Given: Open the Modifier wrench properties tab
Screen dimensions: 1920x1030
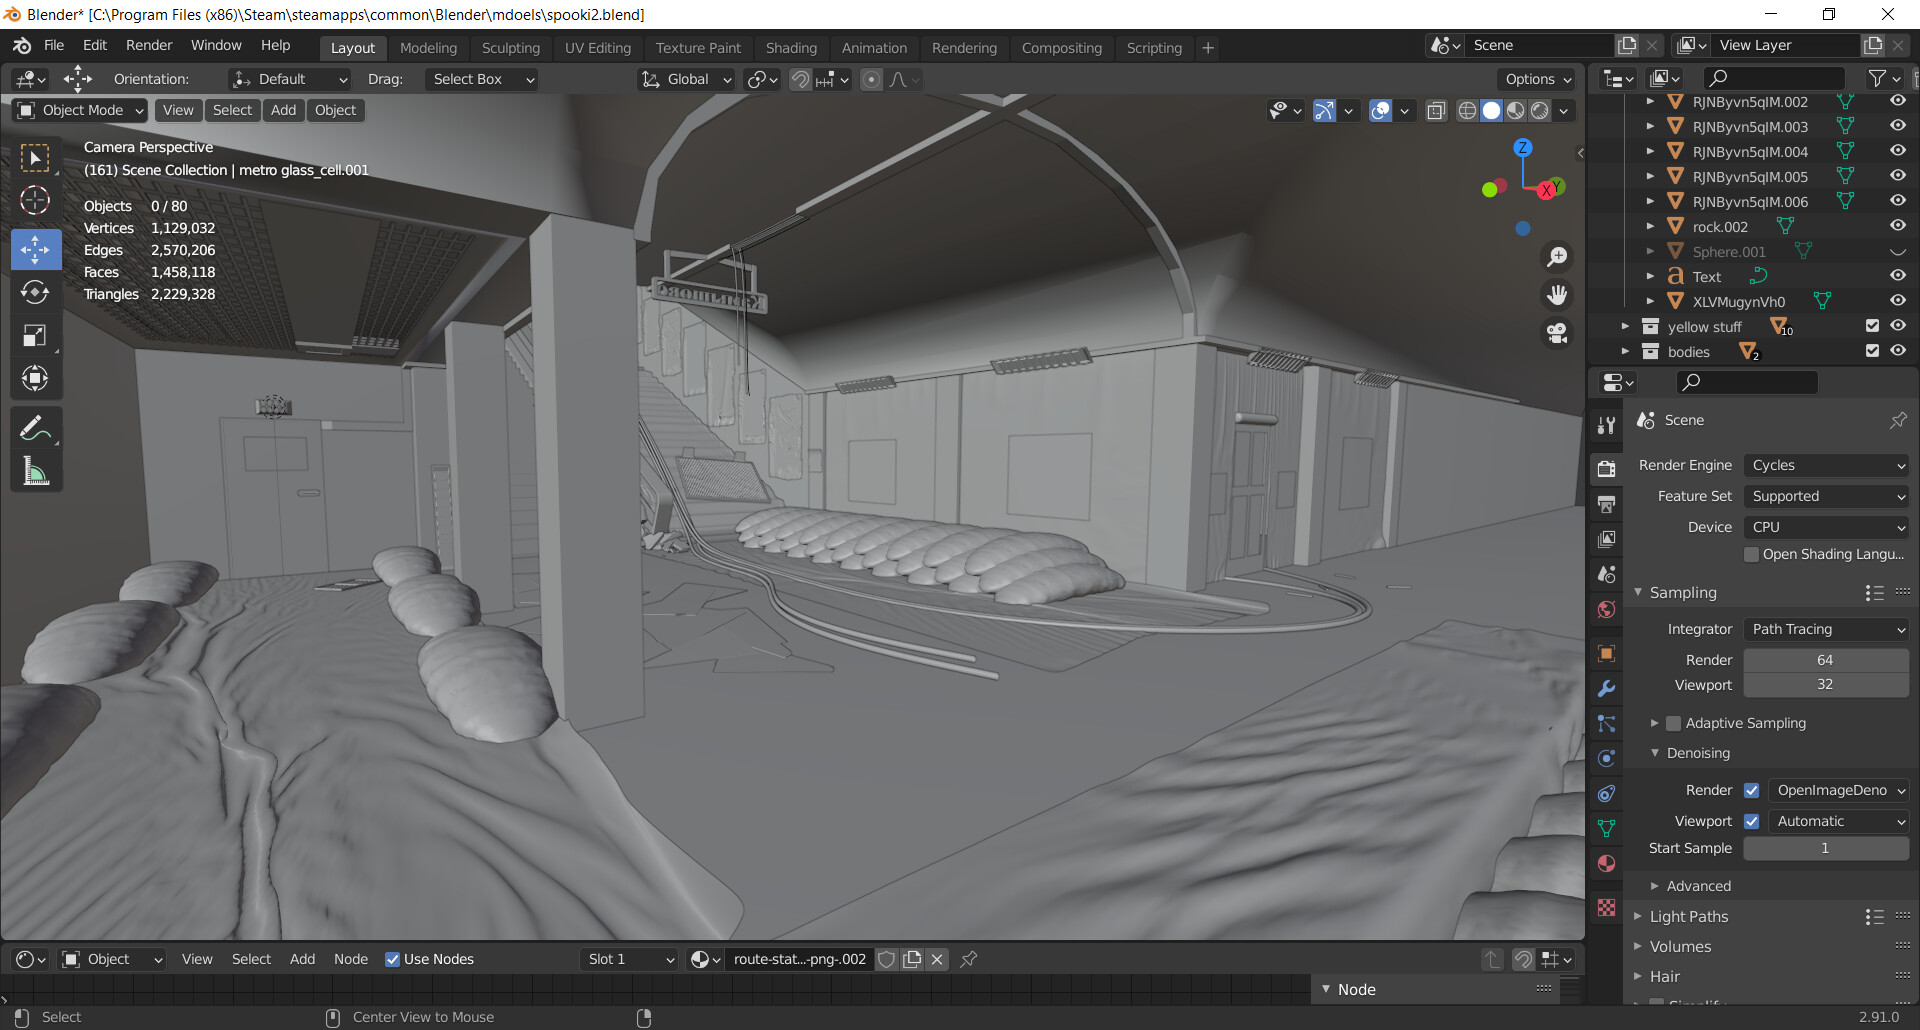Looking at the screenshot, I should coord(1607,689).
